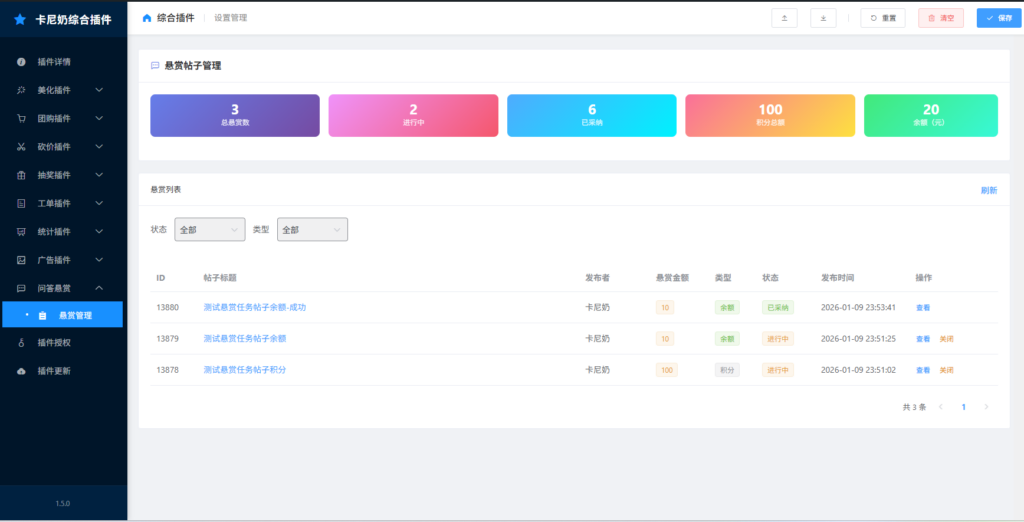Click the blue 保存 button

(999, 18)
